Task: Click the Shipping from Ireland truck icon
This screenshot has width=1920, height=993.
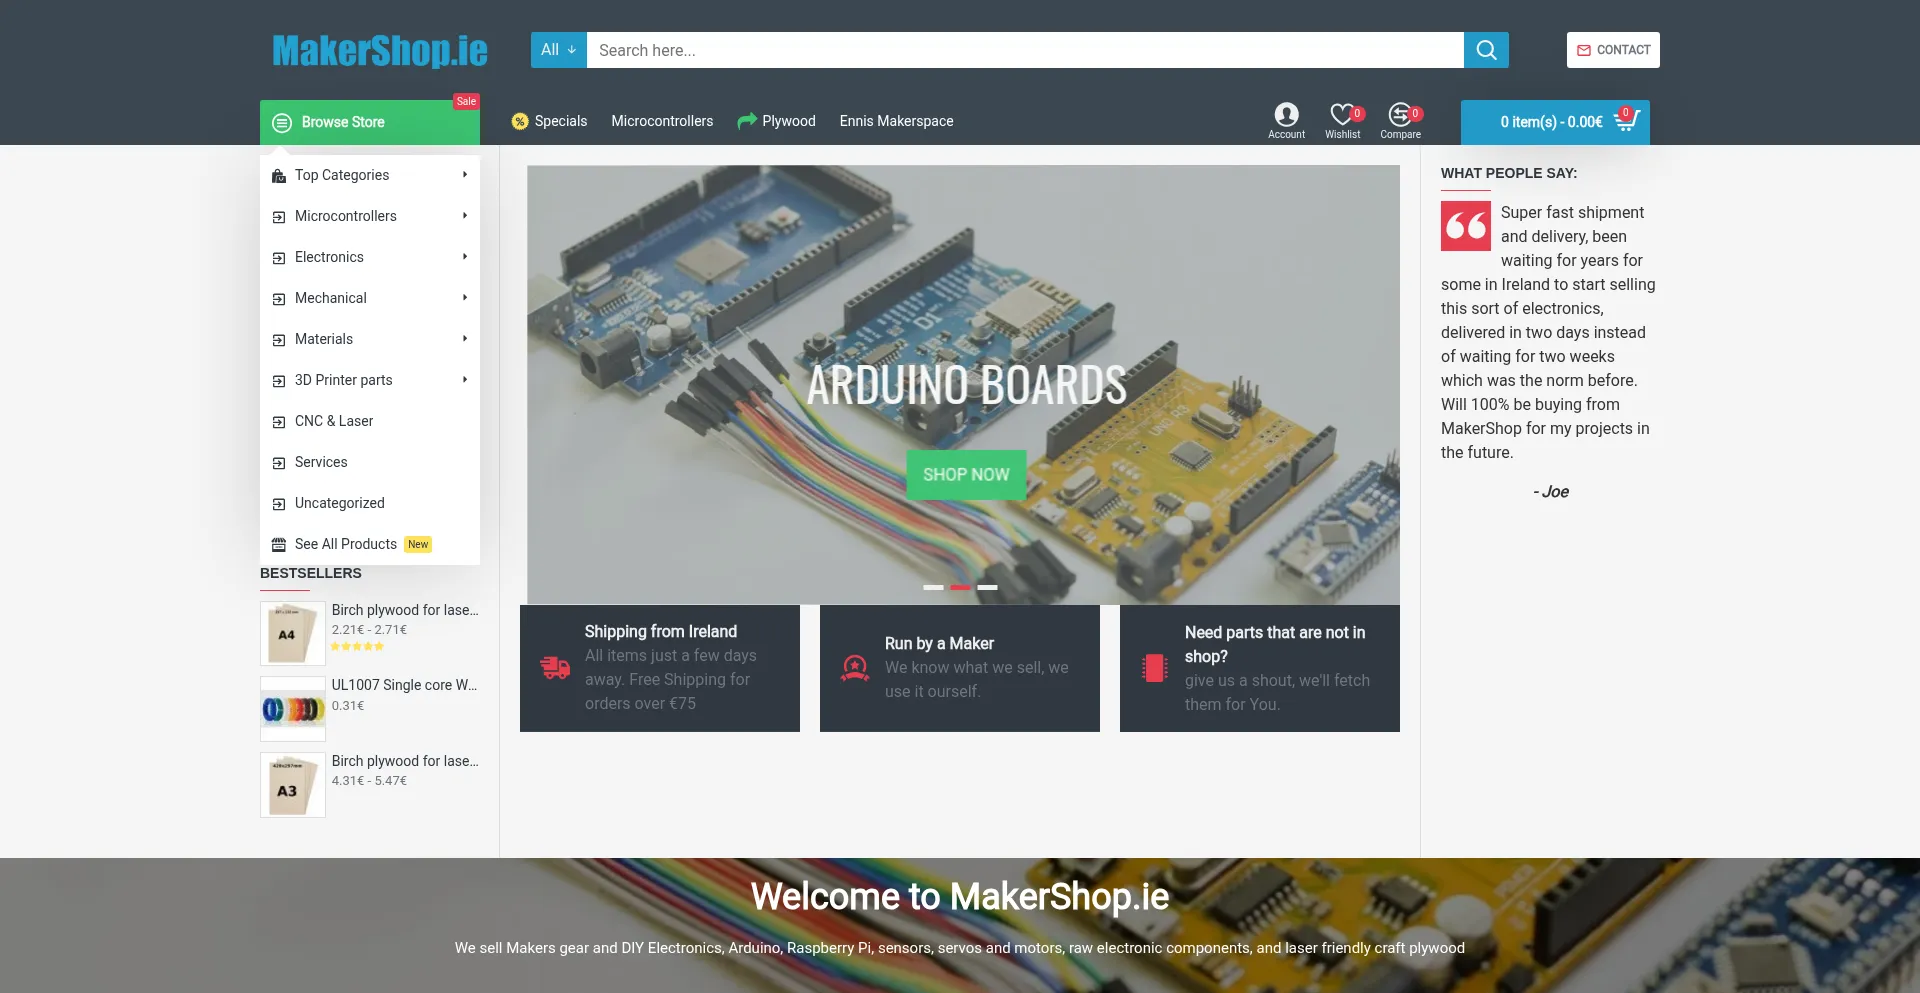Action: coord(555,667)
